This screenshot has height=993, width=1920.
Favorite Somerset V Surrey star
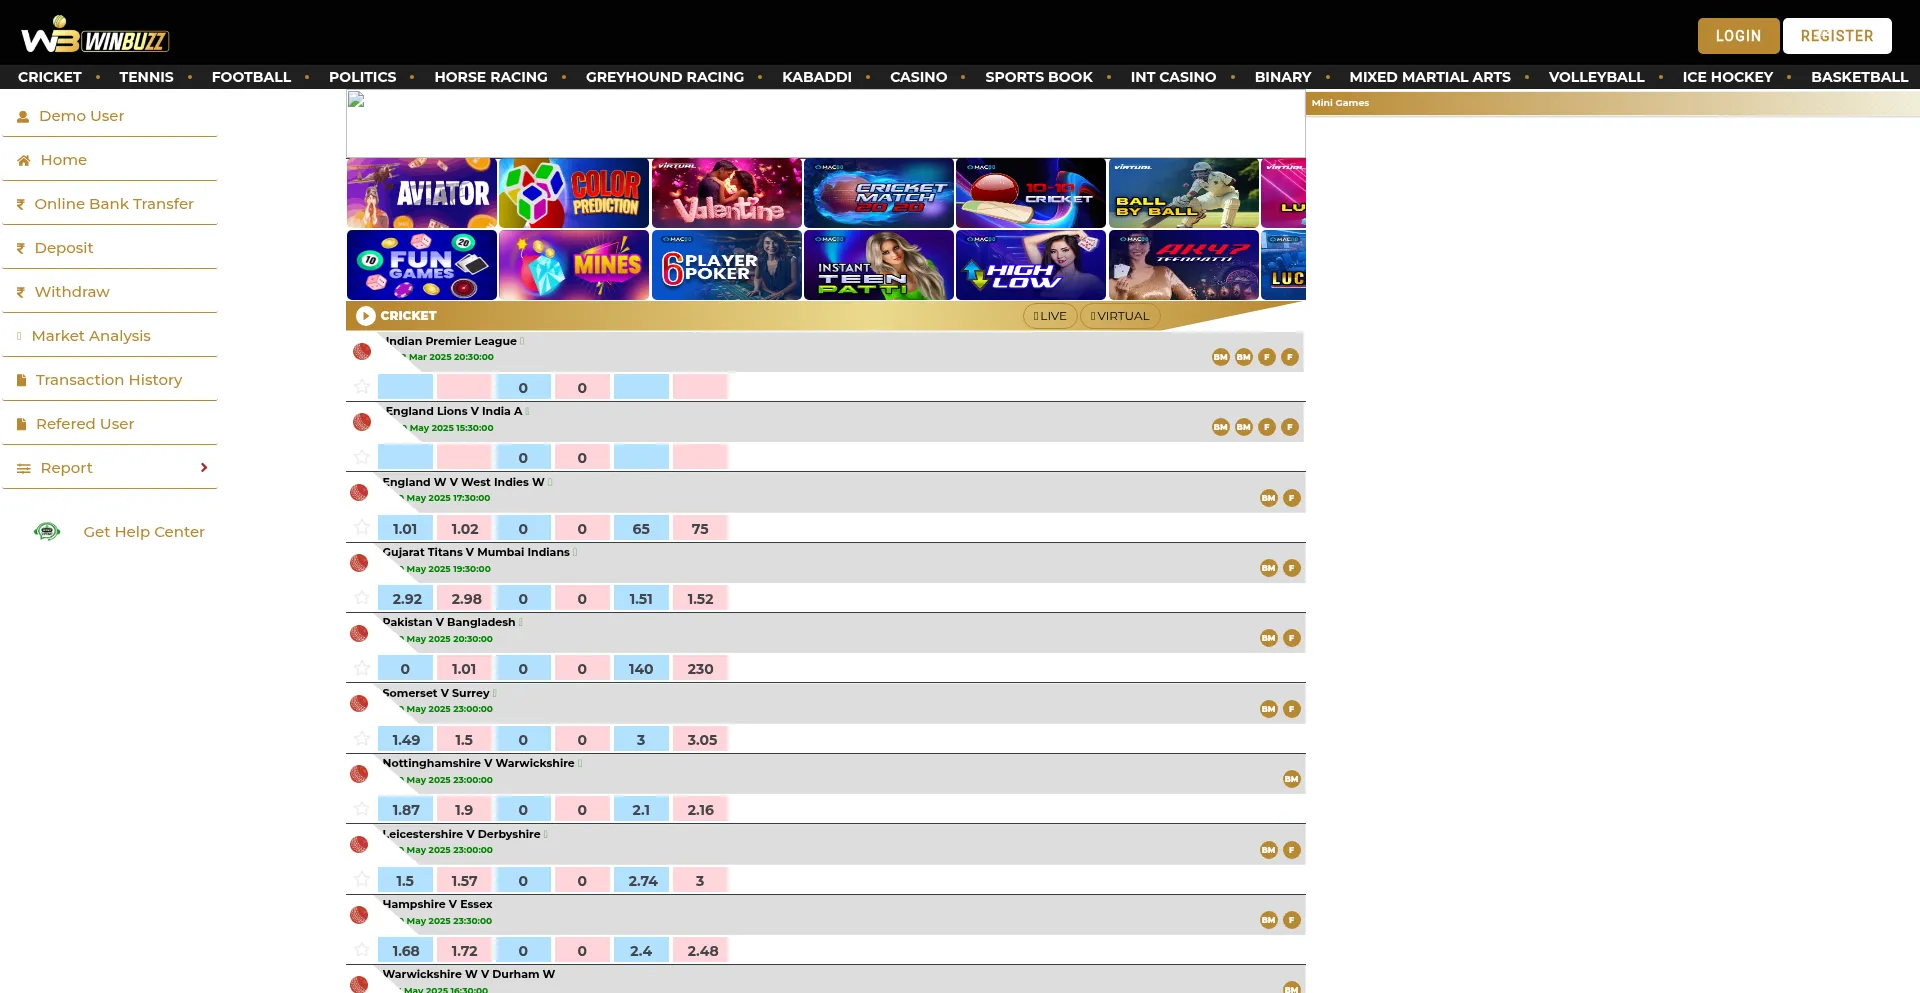pos(362,739)
